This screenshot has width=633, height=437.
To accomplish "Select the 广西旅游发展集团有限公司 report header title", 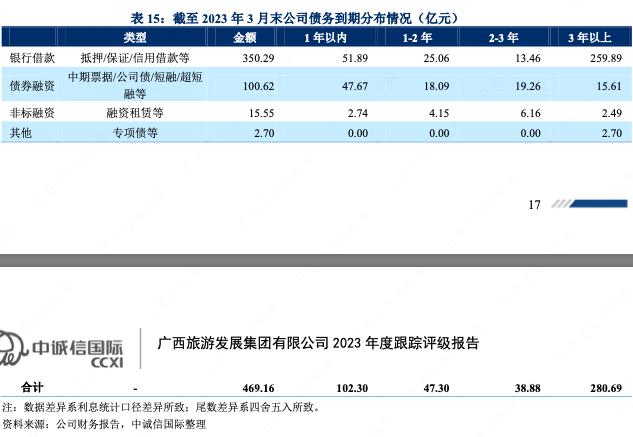I will pyautogui.click(x=318, y=343).
